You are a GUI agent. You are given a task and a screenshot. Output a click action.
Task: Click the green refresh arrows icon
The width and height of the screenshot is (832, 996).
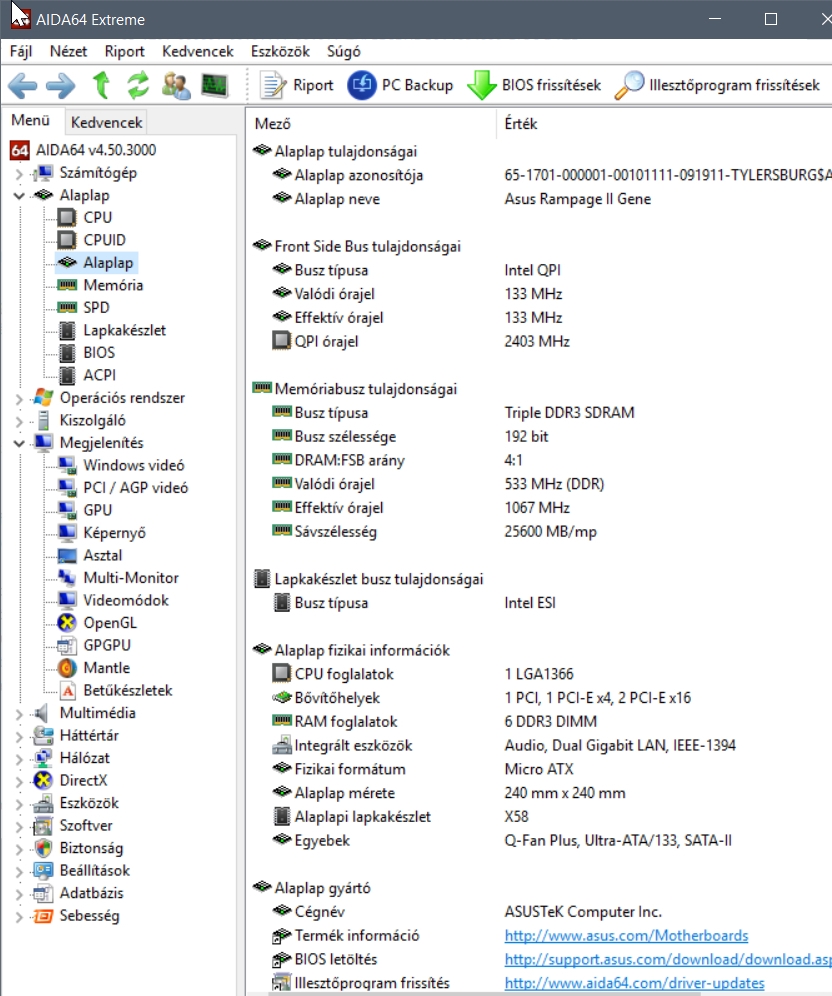tap(137, 85)
